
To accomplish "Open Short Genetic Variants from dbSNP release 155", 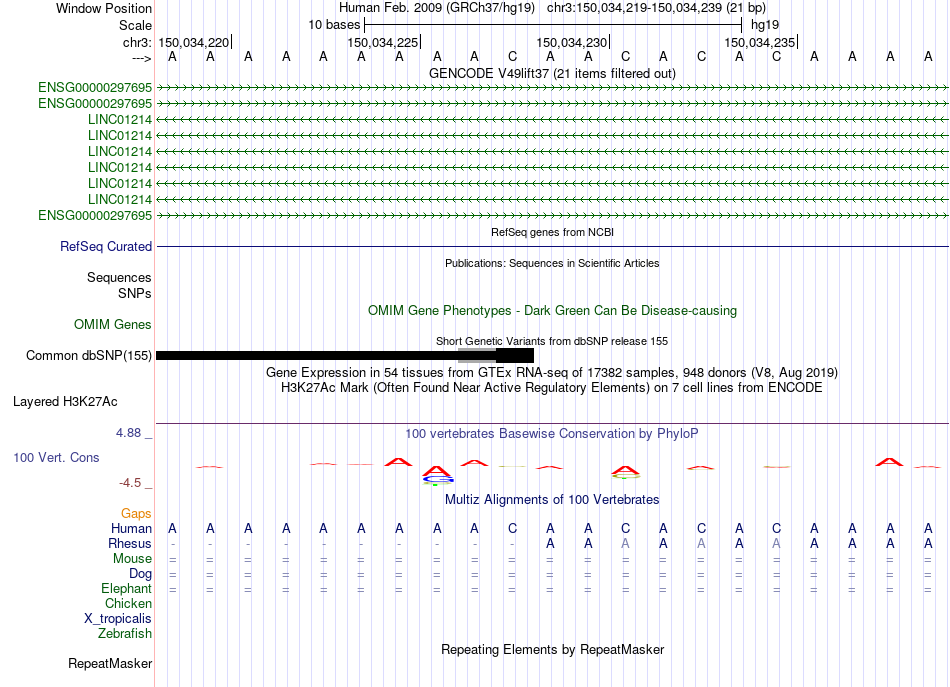I will tap(552, 341).
